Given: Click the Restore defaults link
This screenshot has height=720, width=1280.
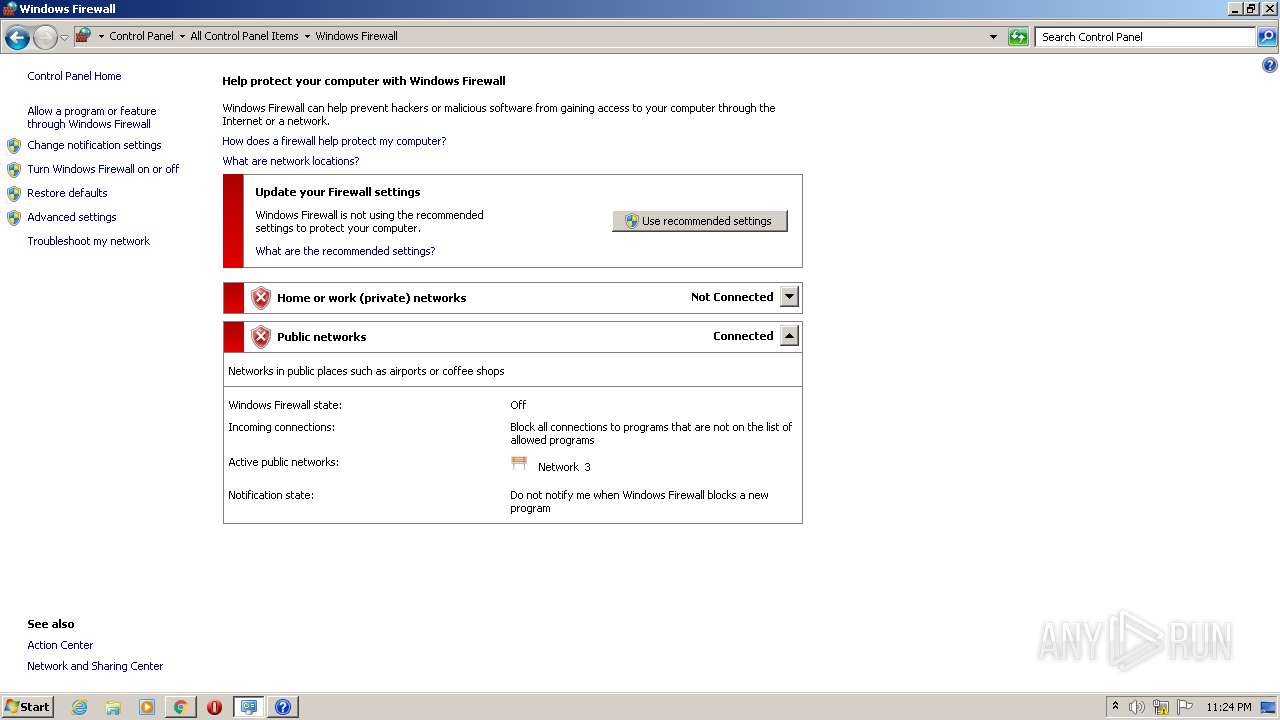Looking at the screenshot, I should tap(67, 193).
